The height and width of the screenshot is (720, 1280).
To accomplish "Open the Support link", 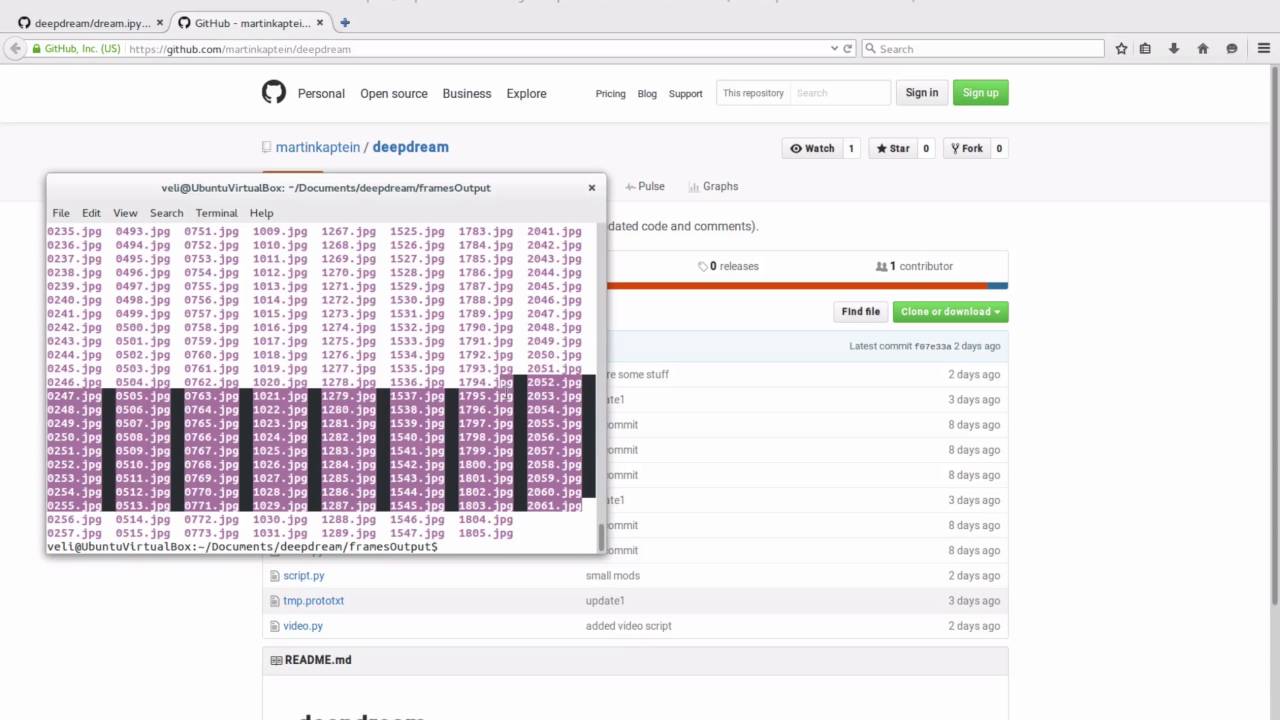I will tap(686, 94).
